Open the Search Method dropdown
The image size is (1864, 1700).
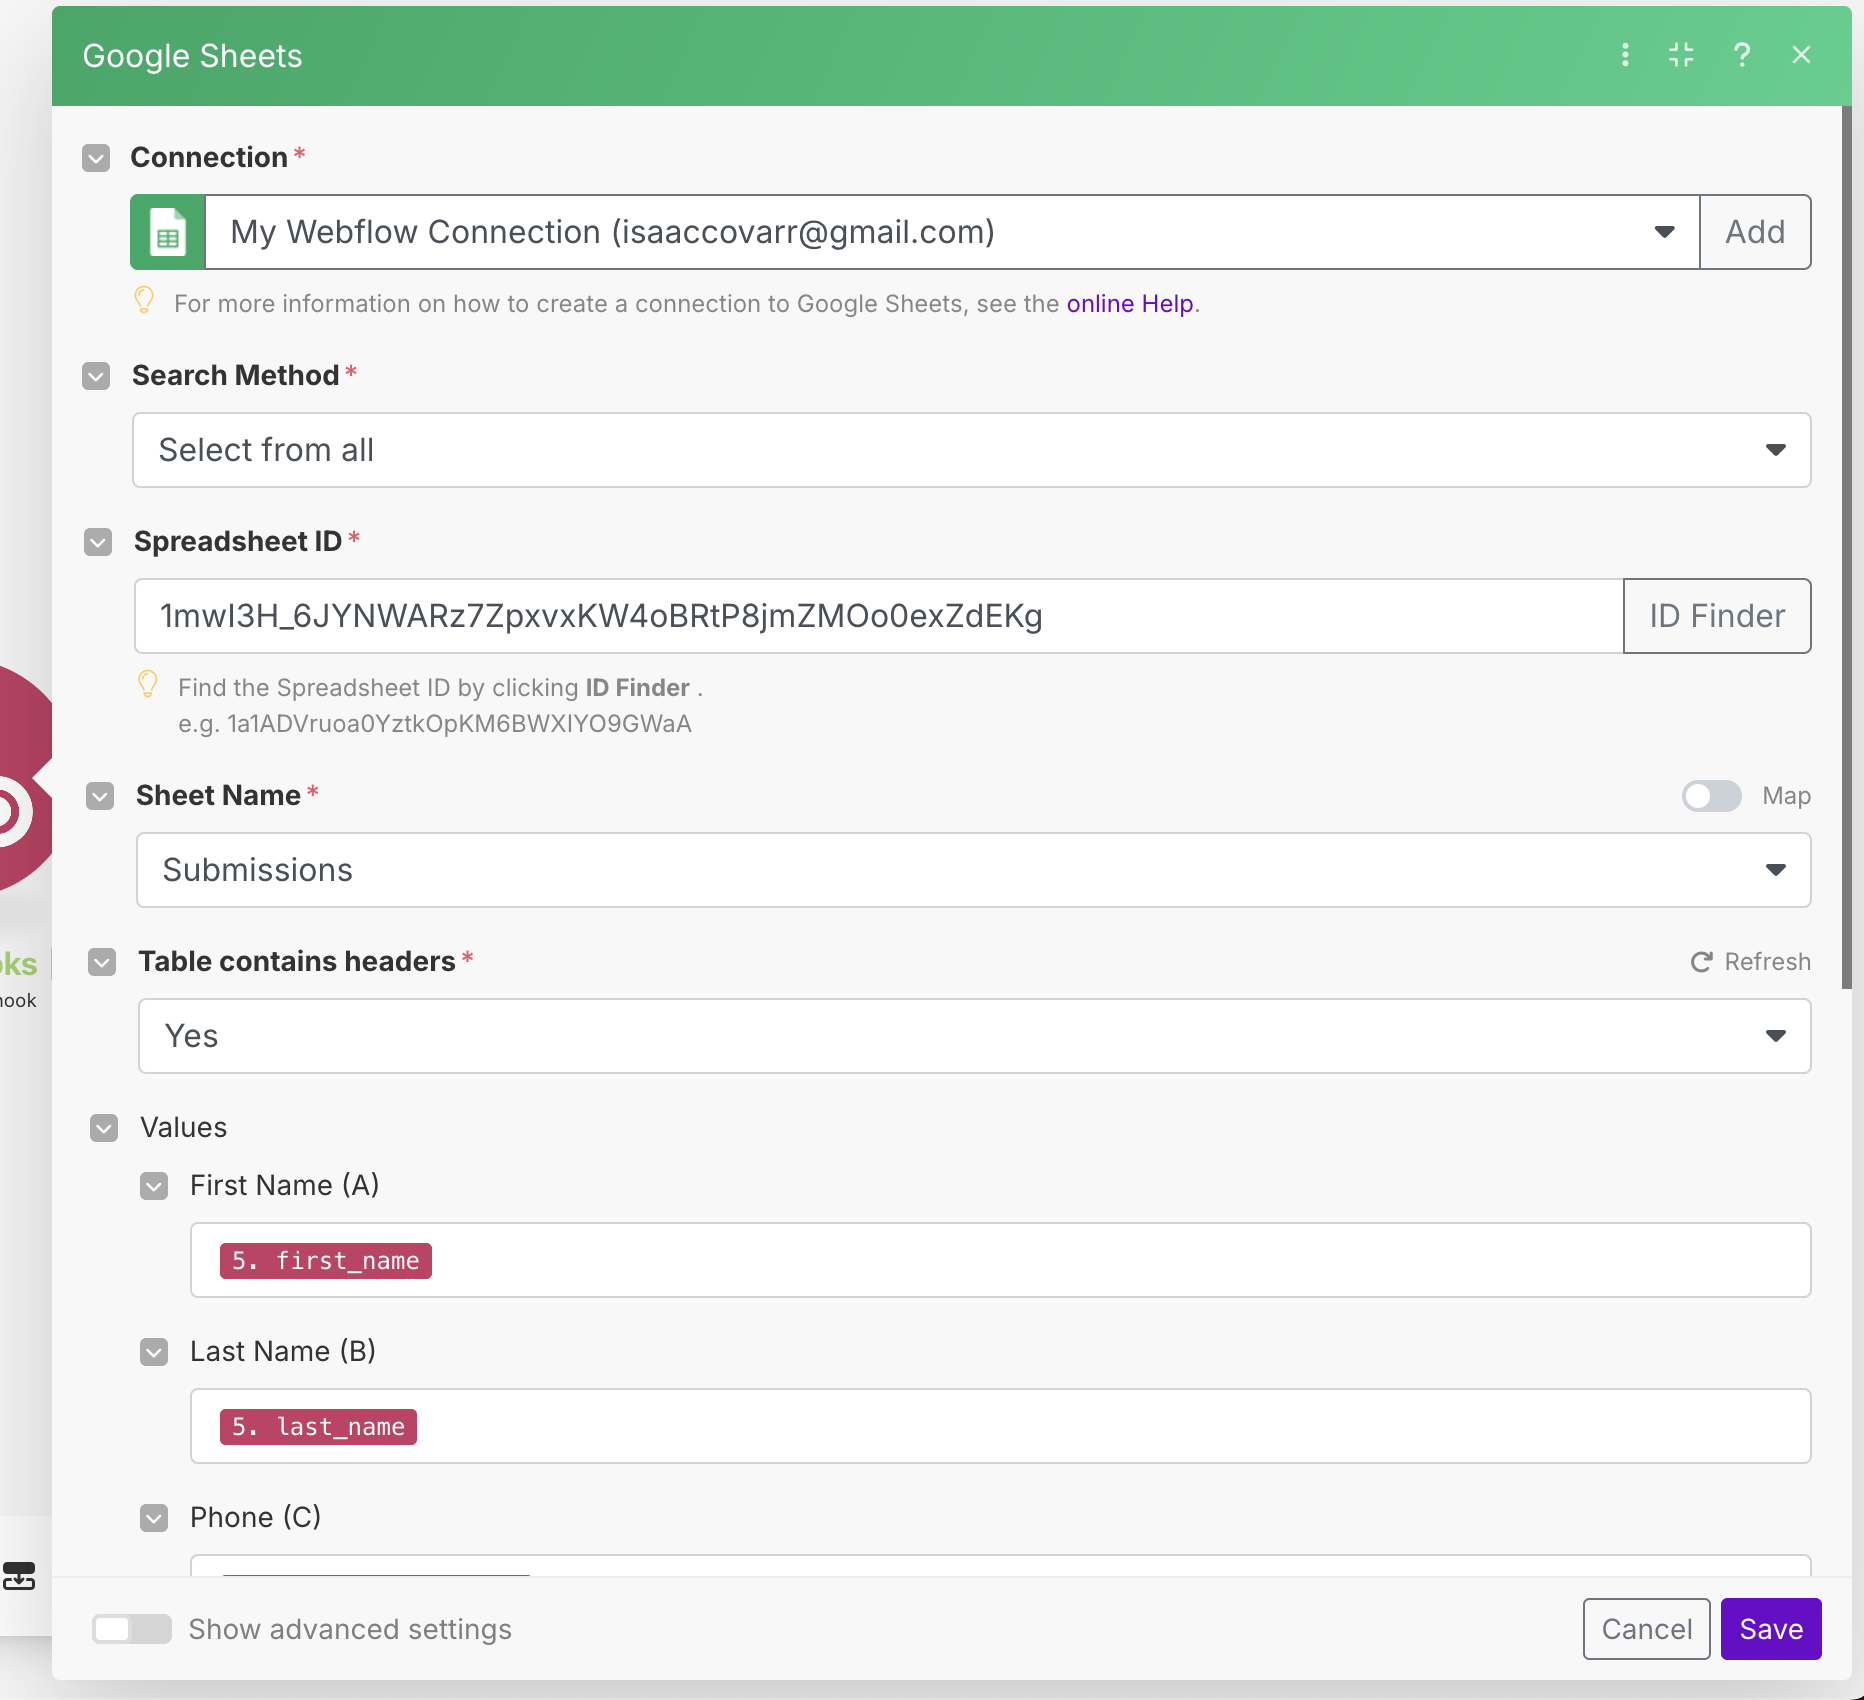[972, 450]
